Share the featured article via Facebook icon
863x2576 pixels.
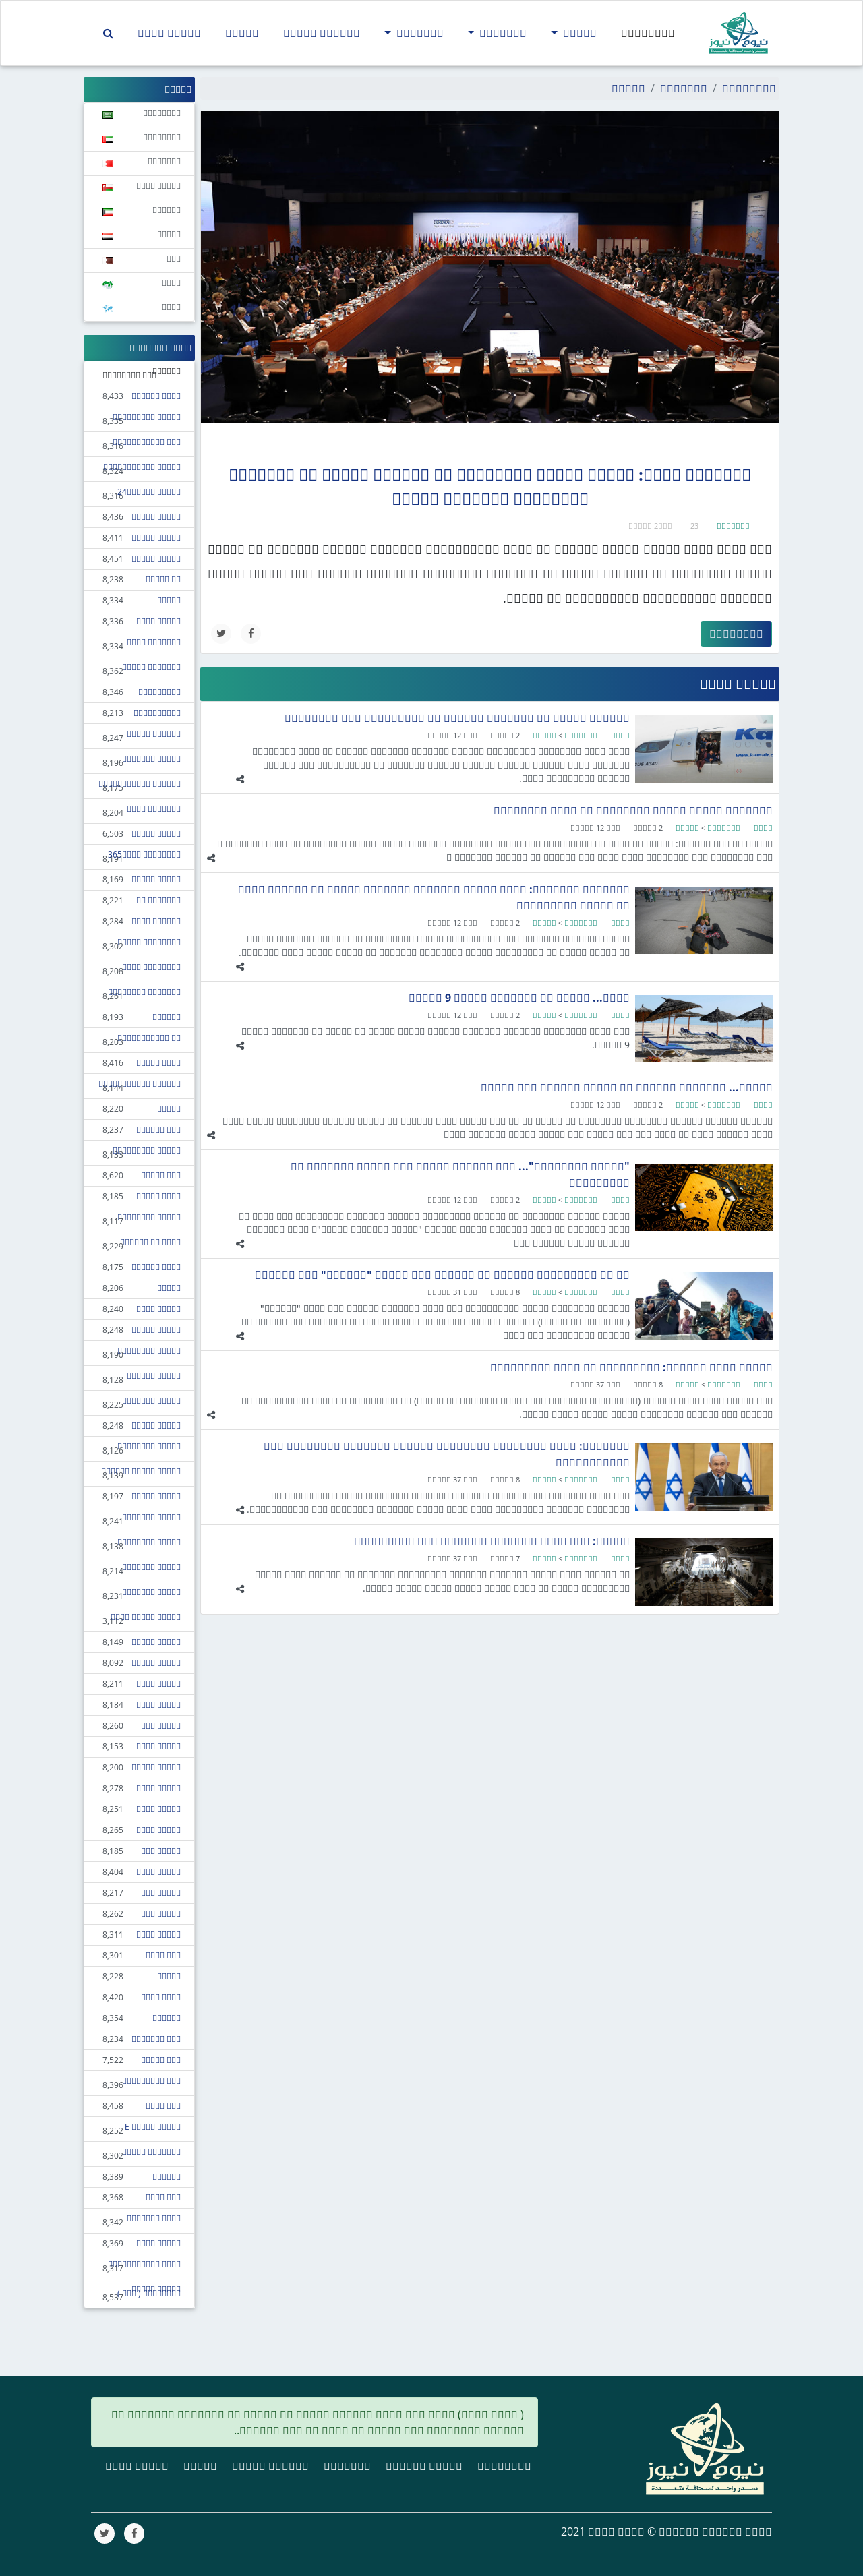point(251,633)
